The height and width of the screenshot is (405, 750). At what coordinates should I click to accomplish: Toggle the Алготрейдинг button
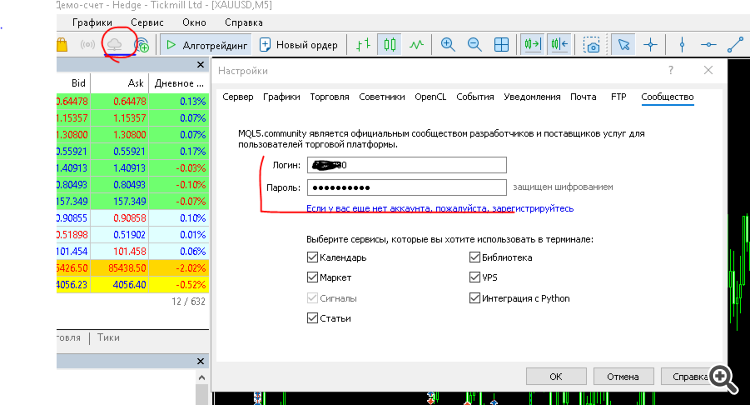click(206, 45)
